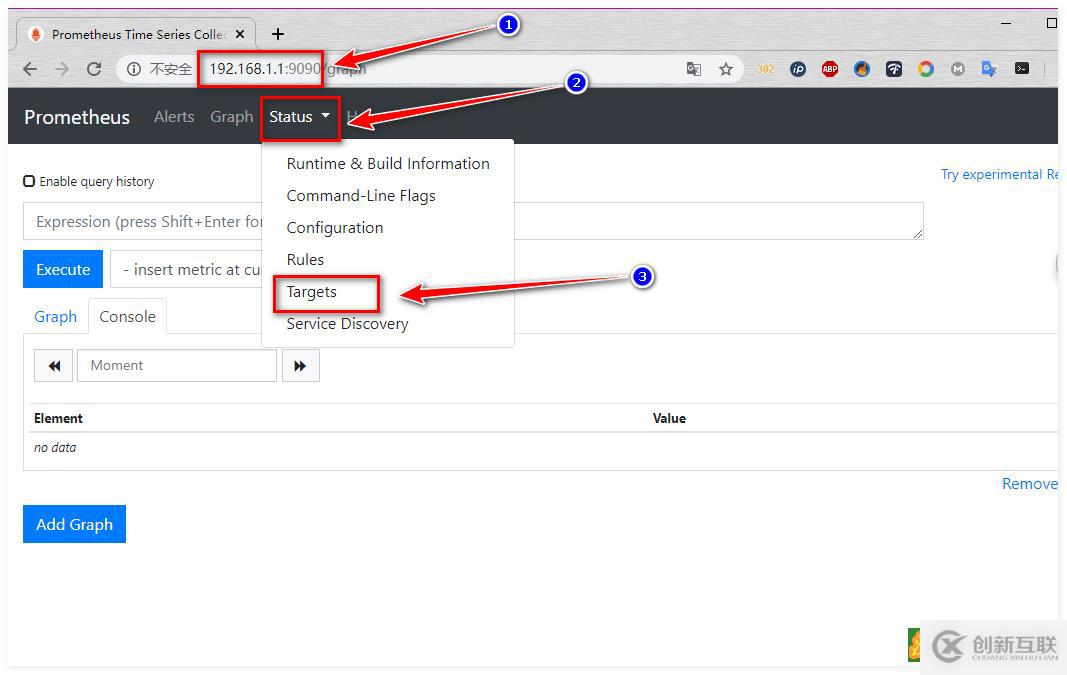
Task: Open the insert metric at cursor dropdown
Action: pyautogui.click(x=186, y=269)
